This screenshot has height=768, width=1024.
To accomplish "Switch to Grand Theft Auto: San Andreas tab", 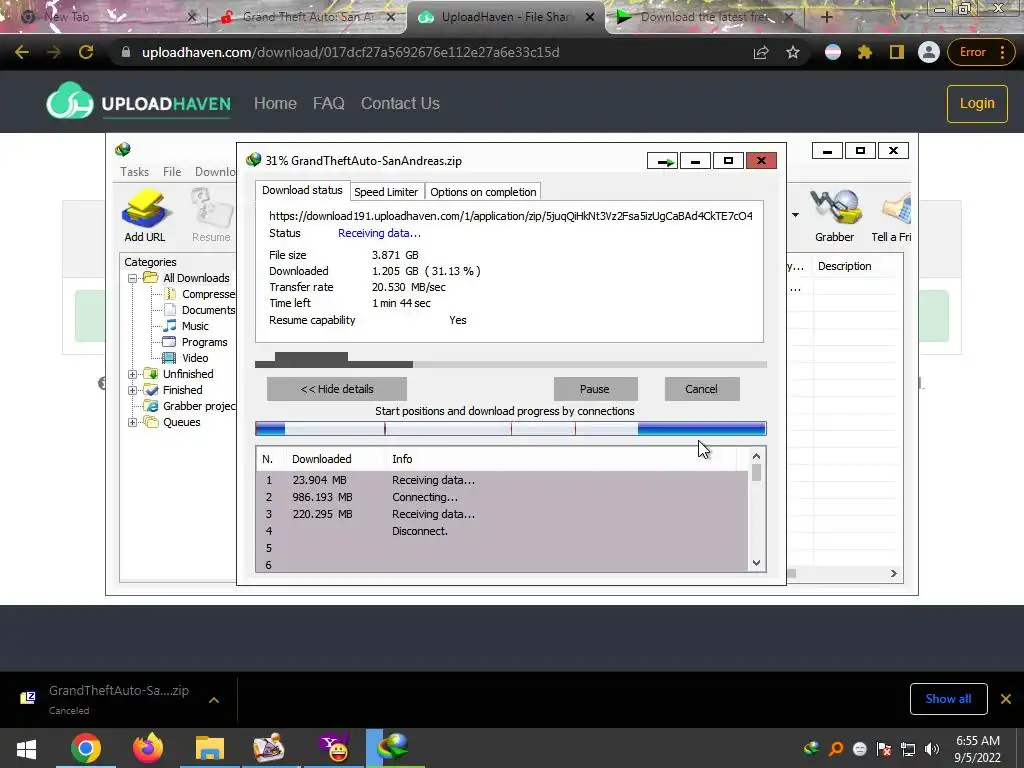I will tap(307, 17).
